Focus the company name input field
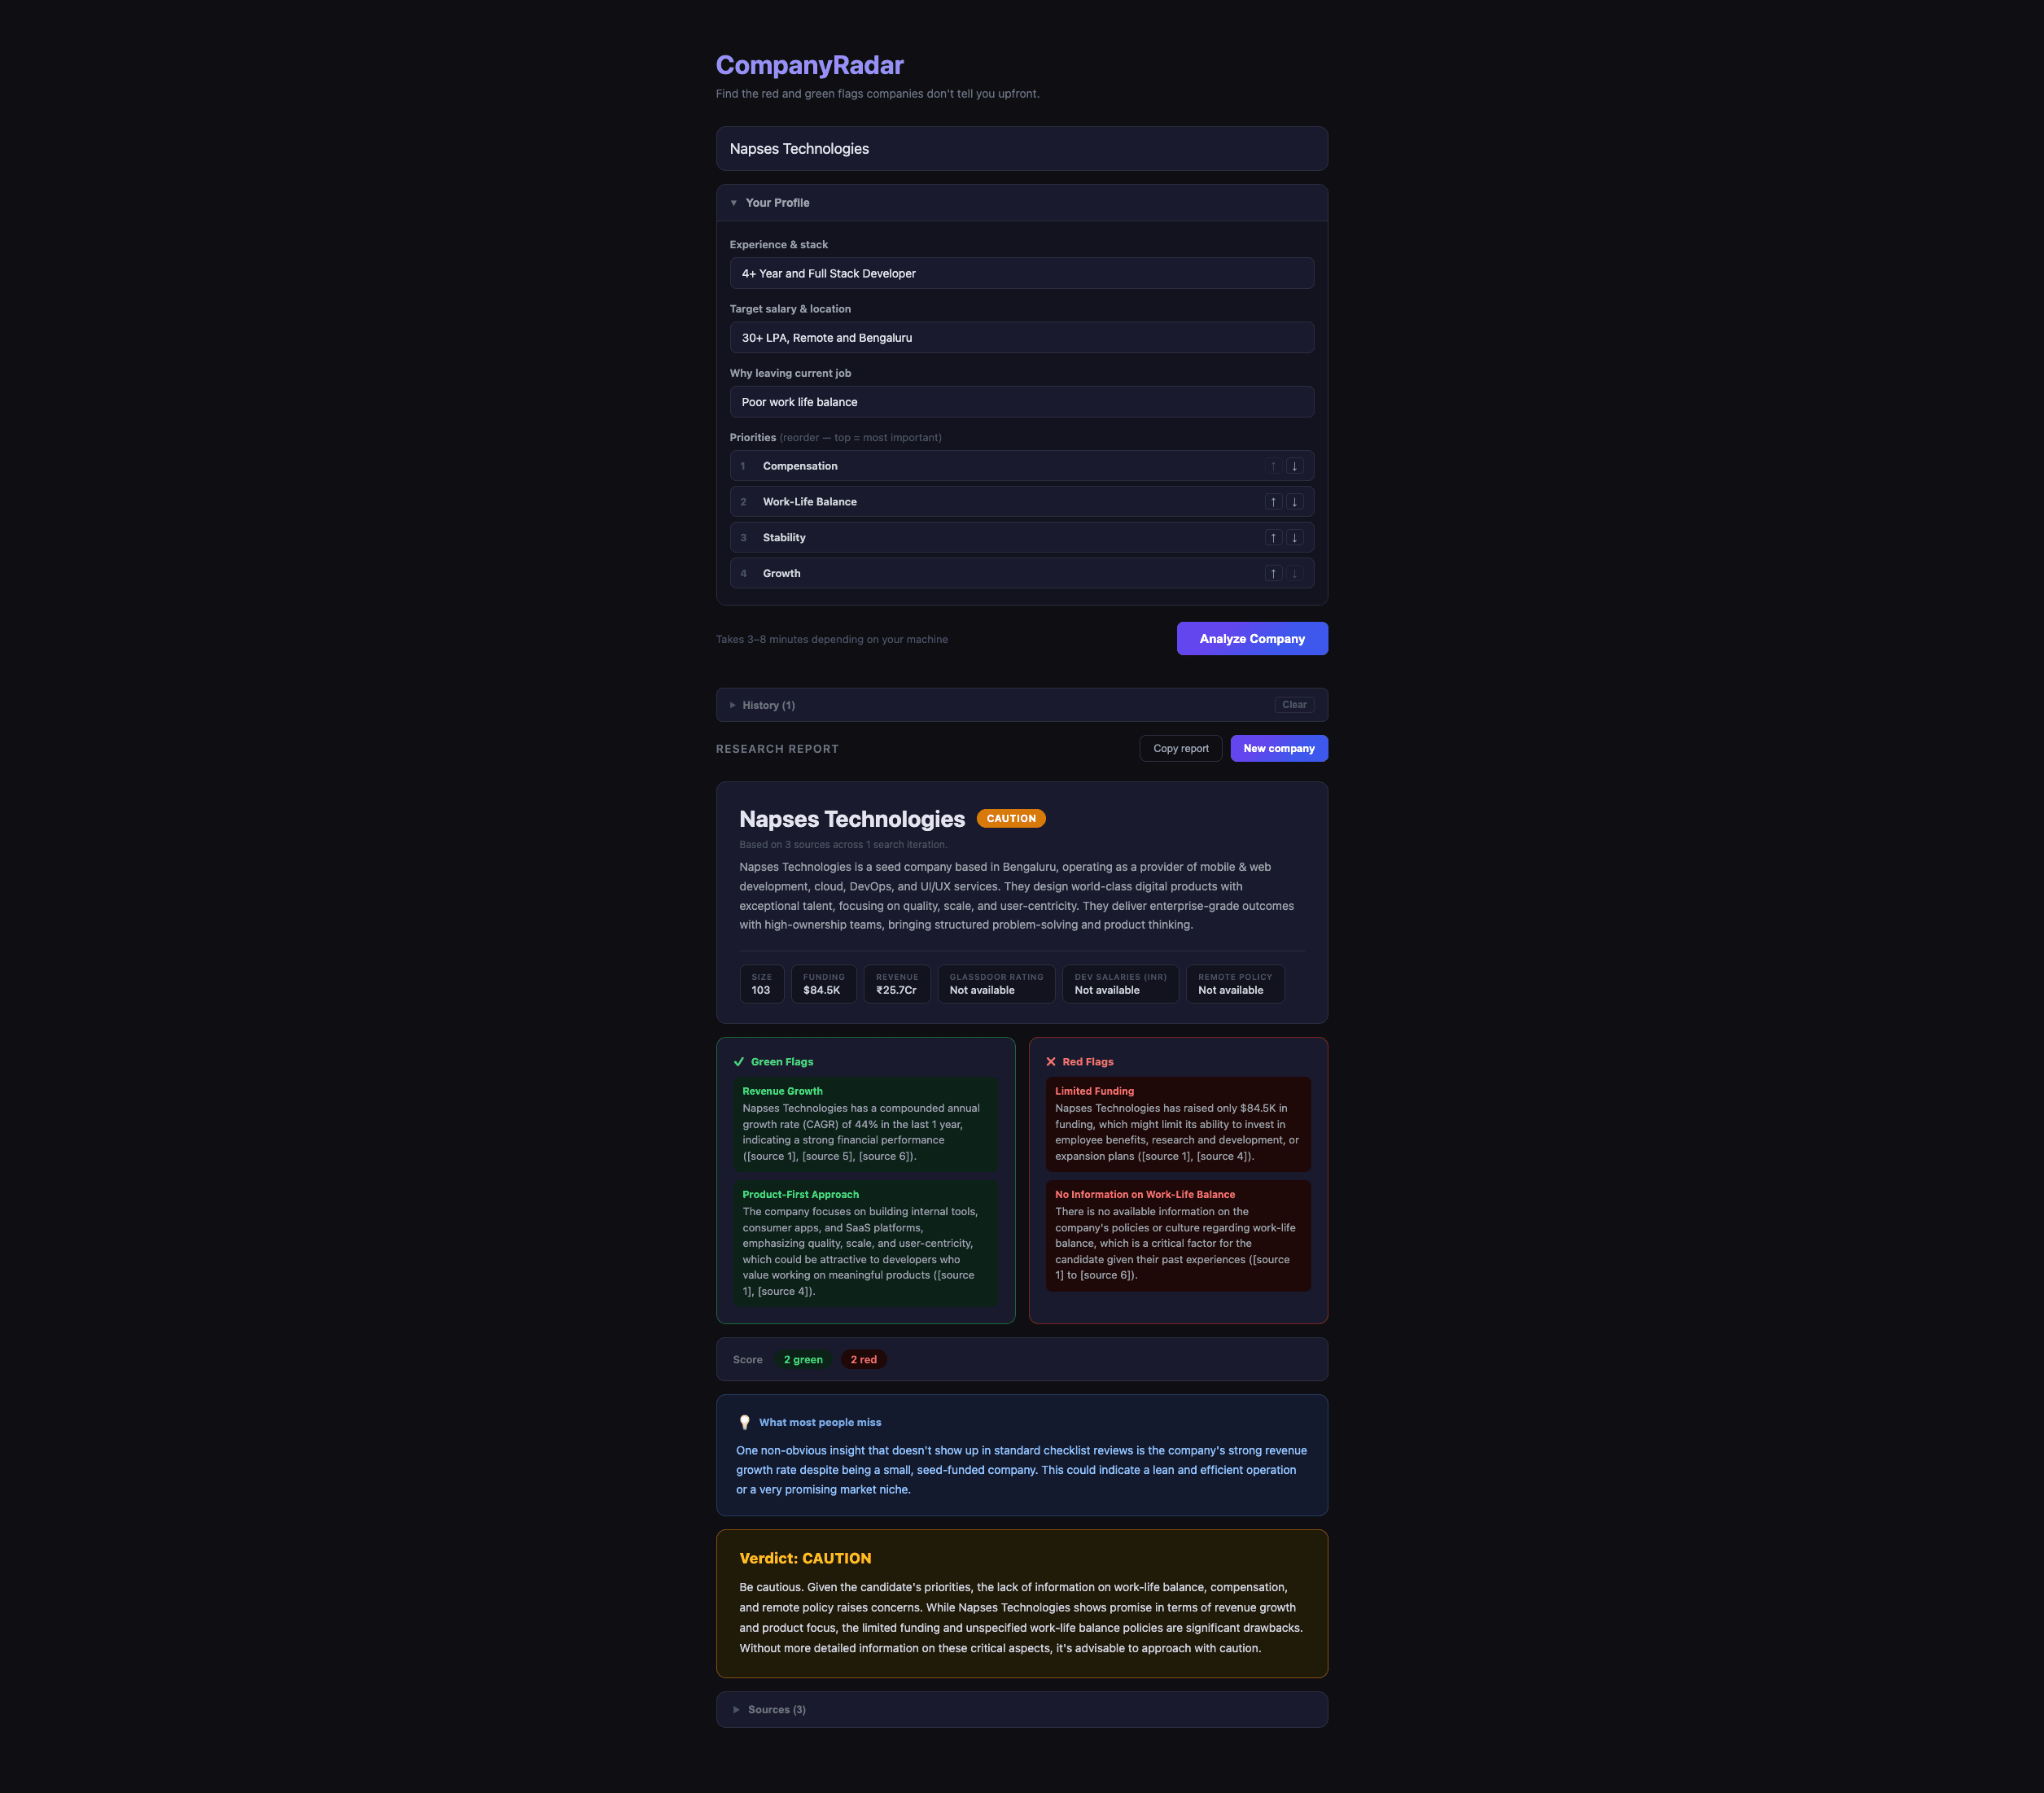This screenshot has width=2044, height=1793. [x=1022, y=149]
